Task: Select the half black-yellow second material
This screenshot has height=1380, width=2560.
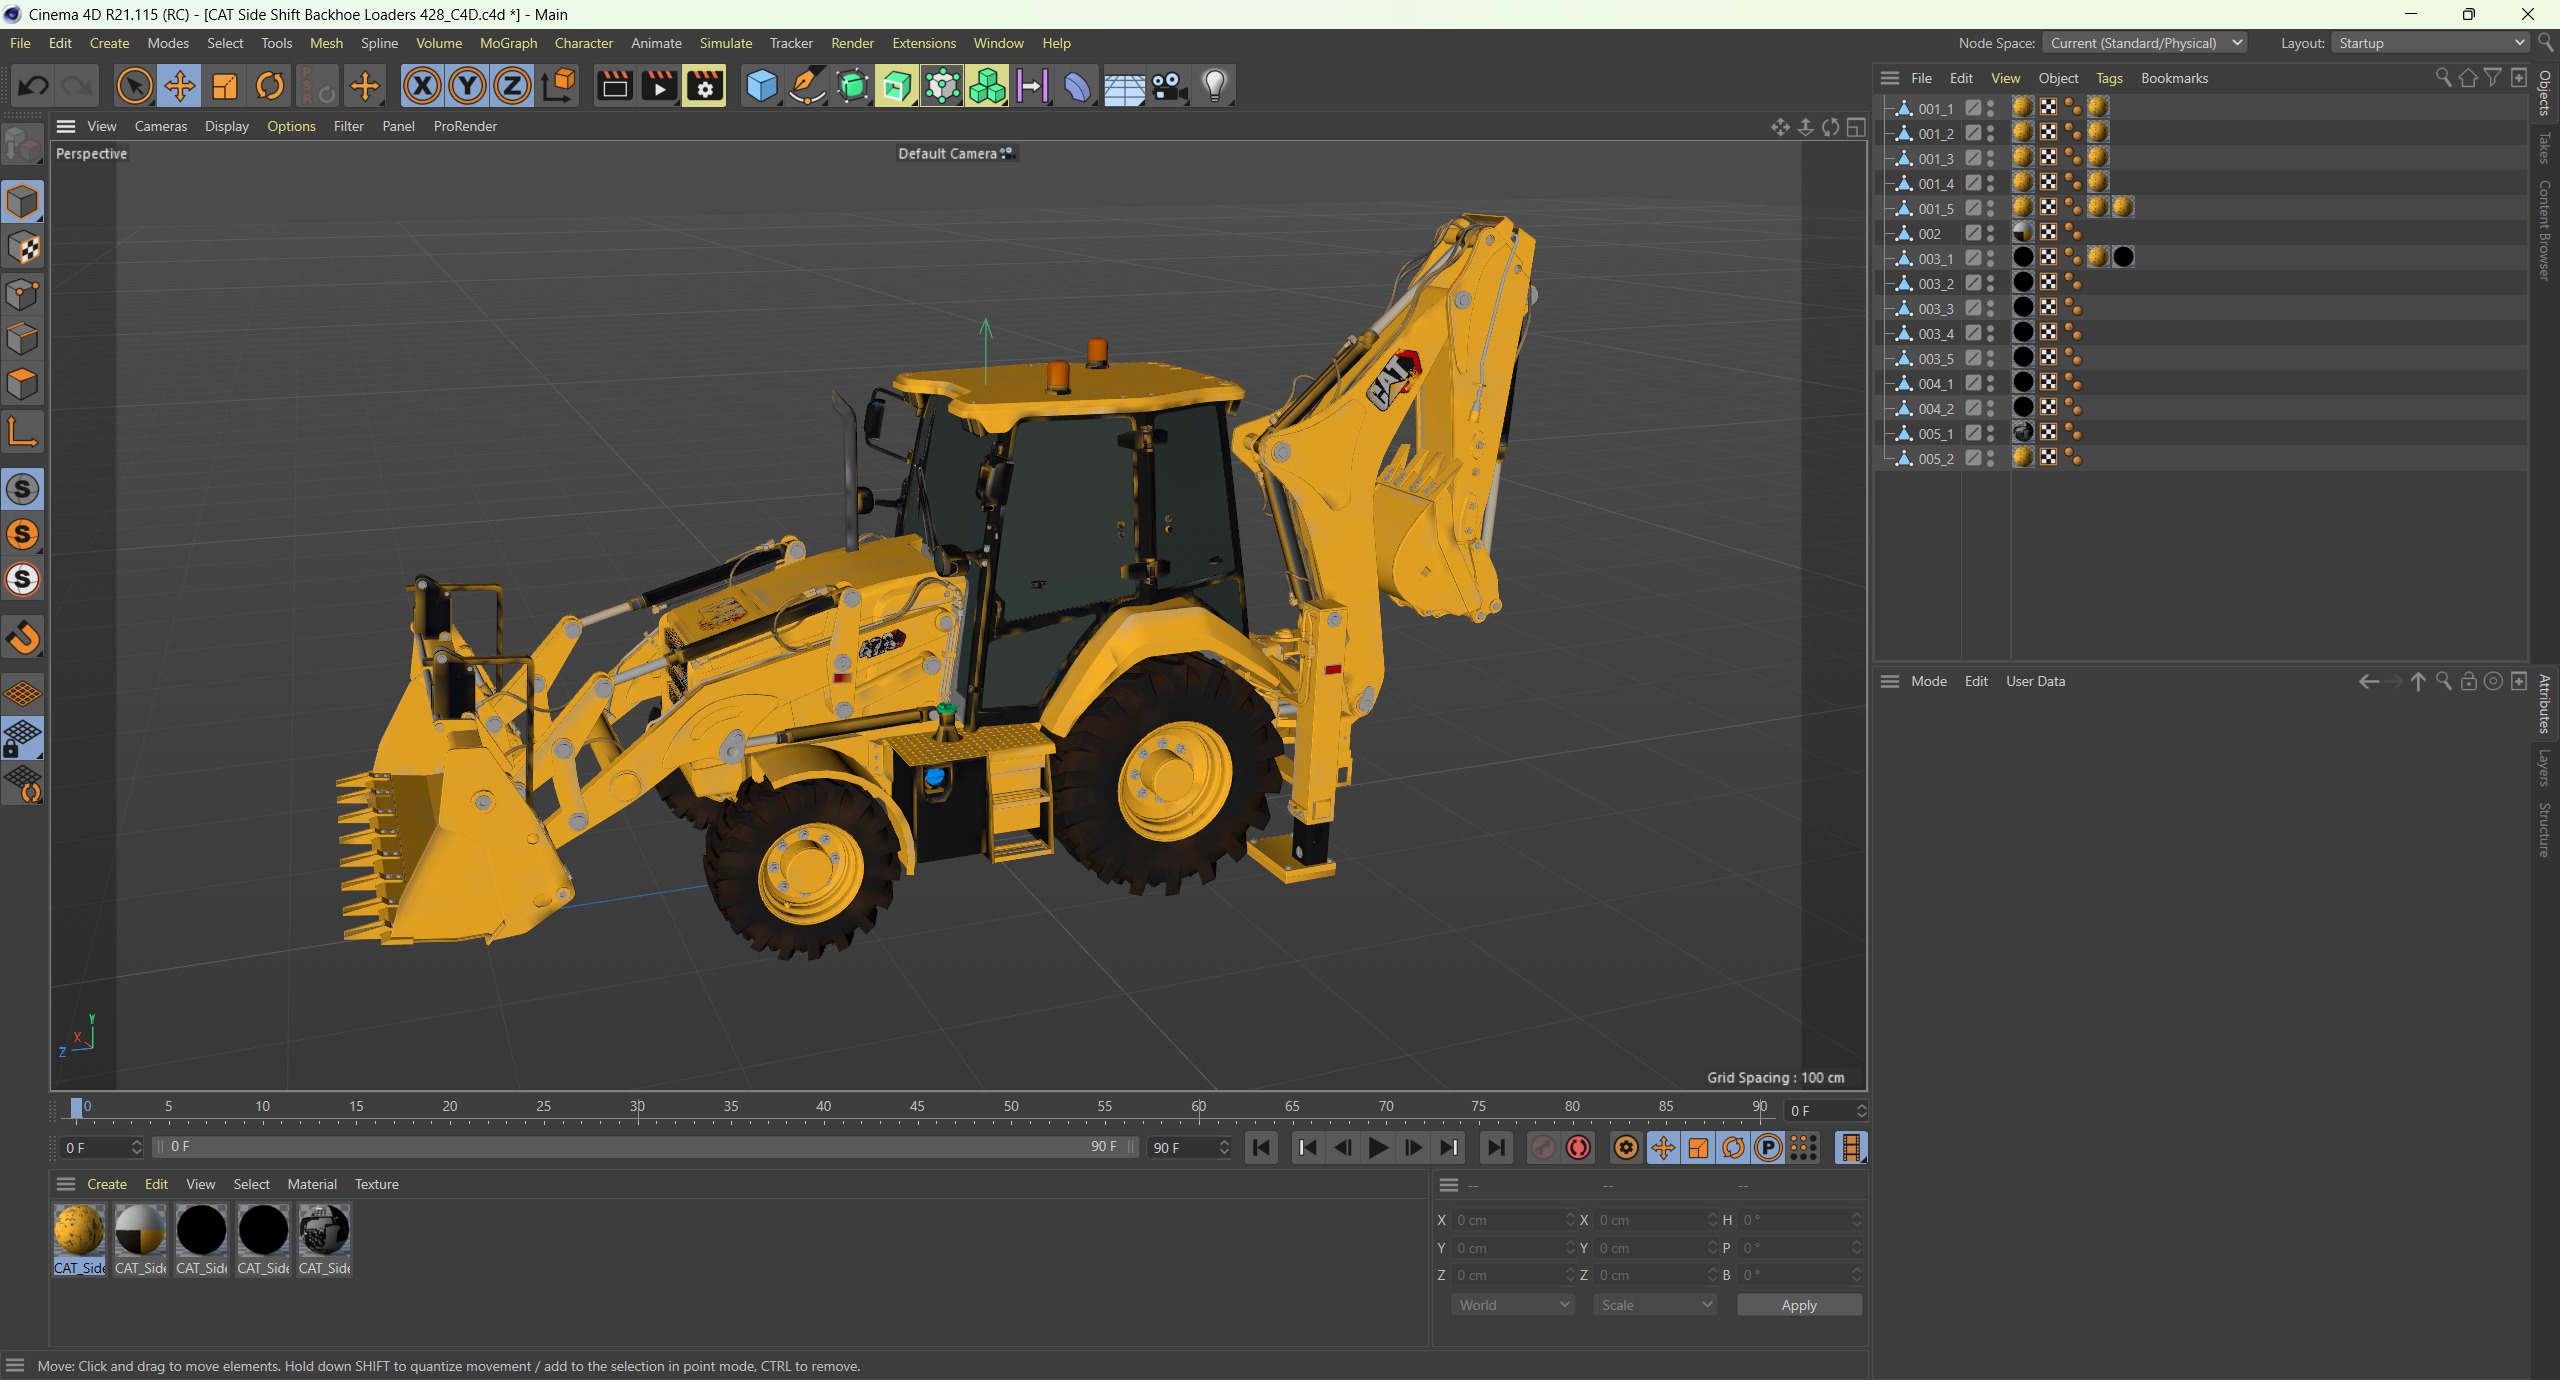Action: (x=140, y=1230)
